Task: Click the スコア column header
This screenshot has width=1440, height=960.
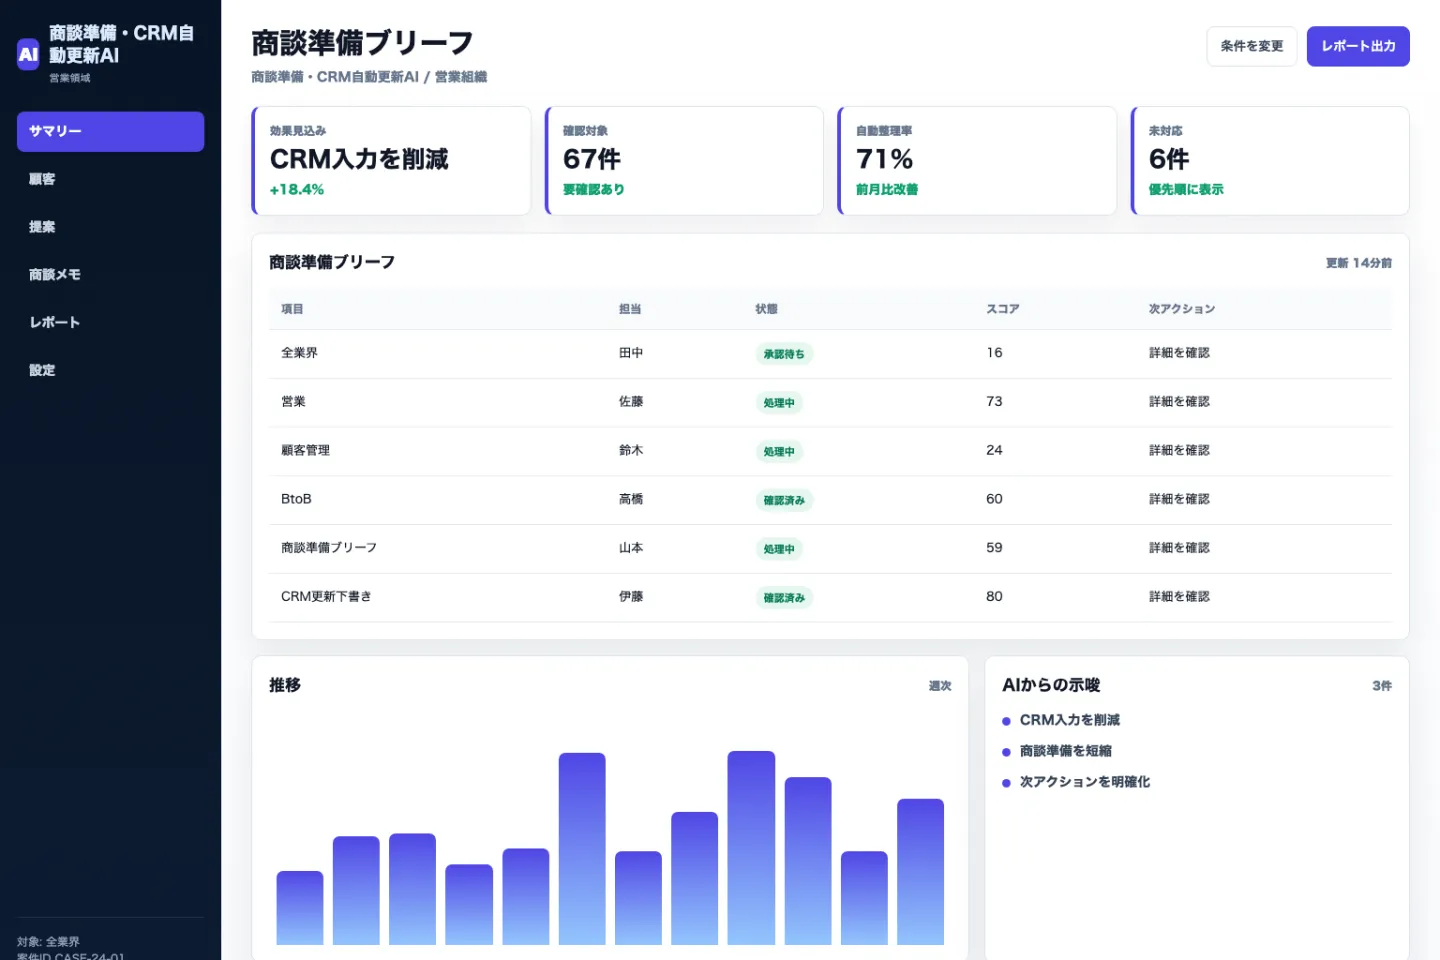Action: 1002,309
